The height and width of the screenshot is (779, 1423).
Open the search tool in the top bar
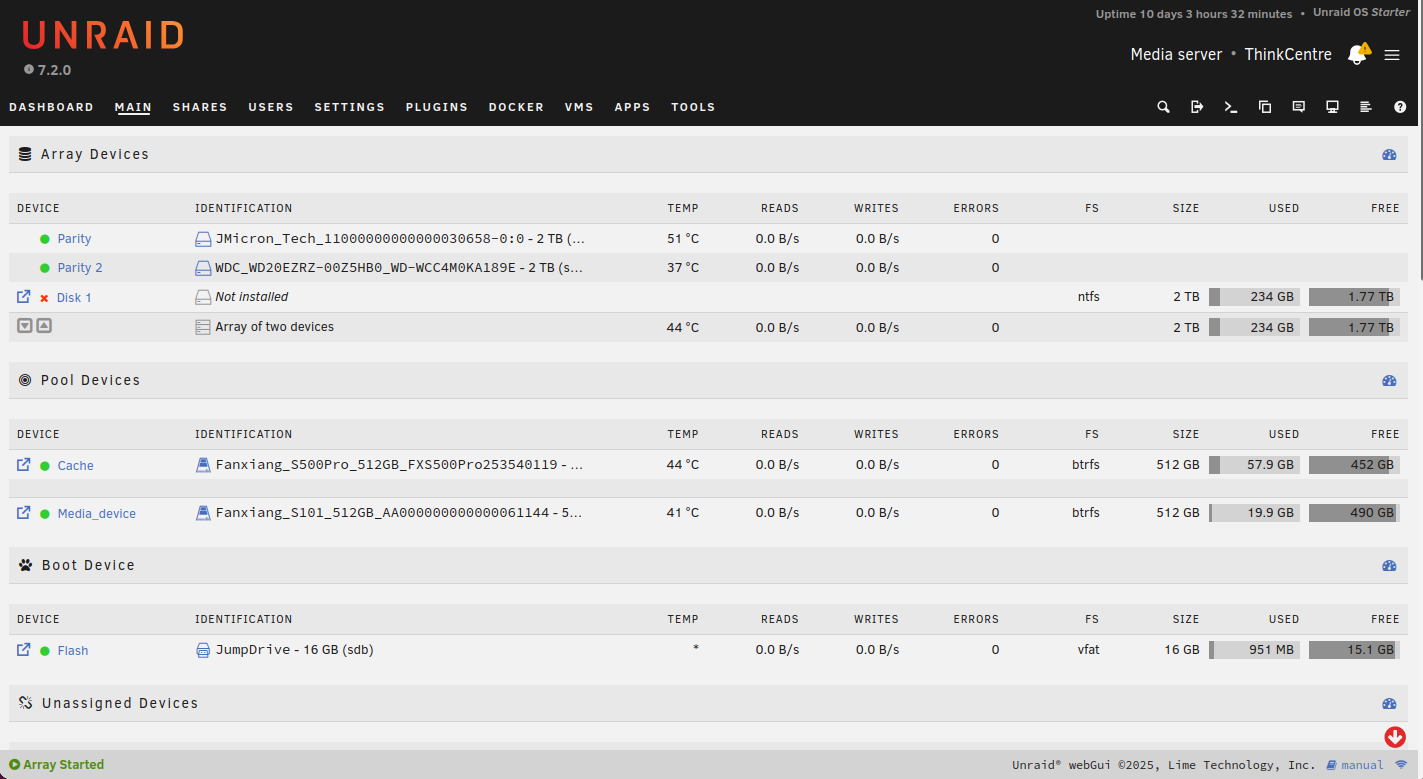[x=1163, y=107]
